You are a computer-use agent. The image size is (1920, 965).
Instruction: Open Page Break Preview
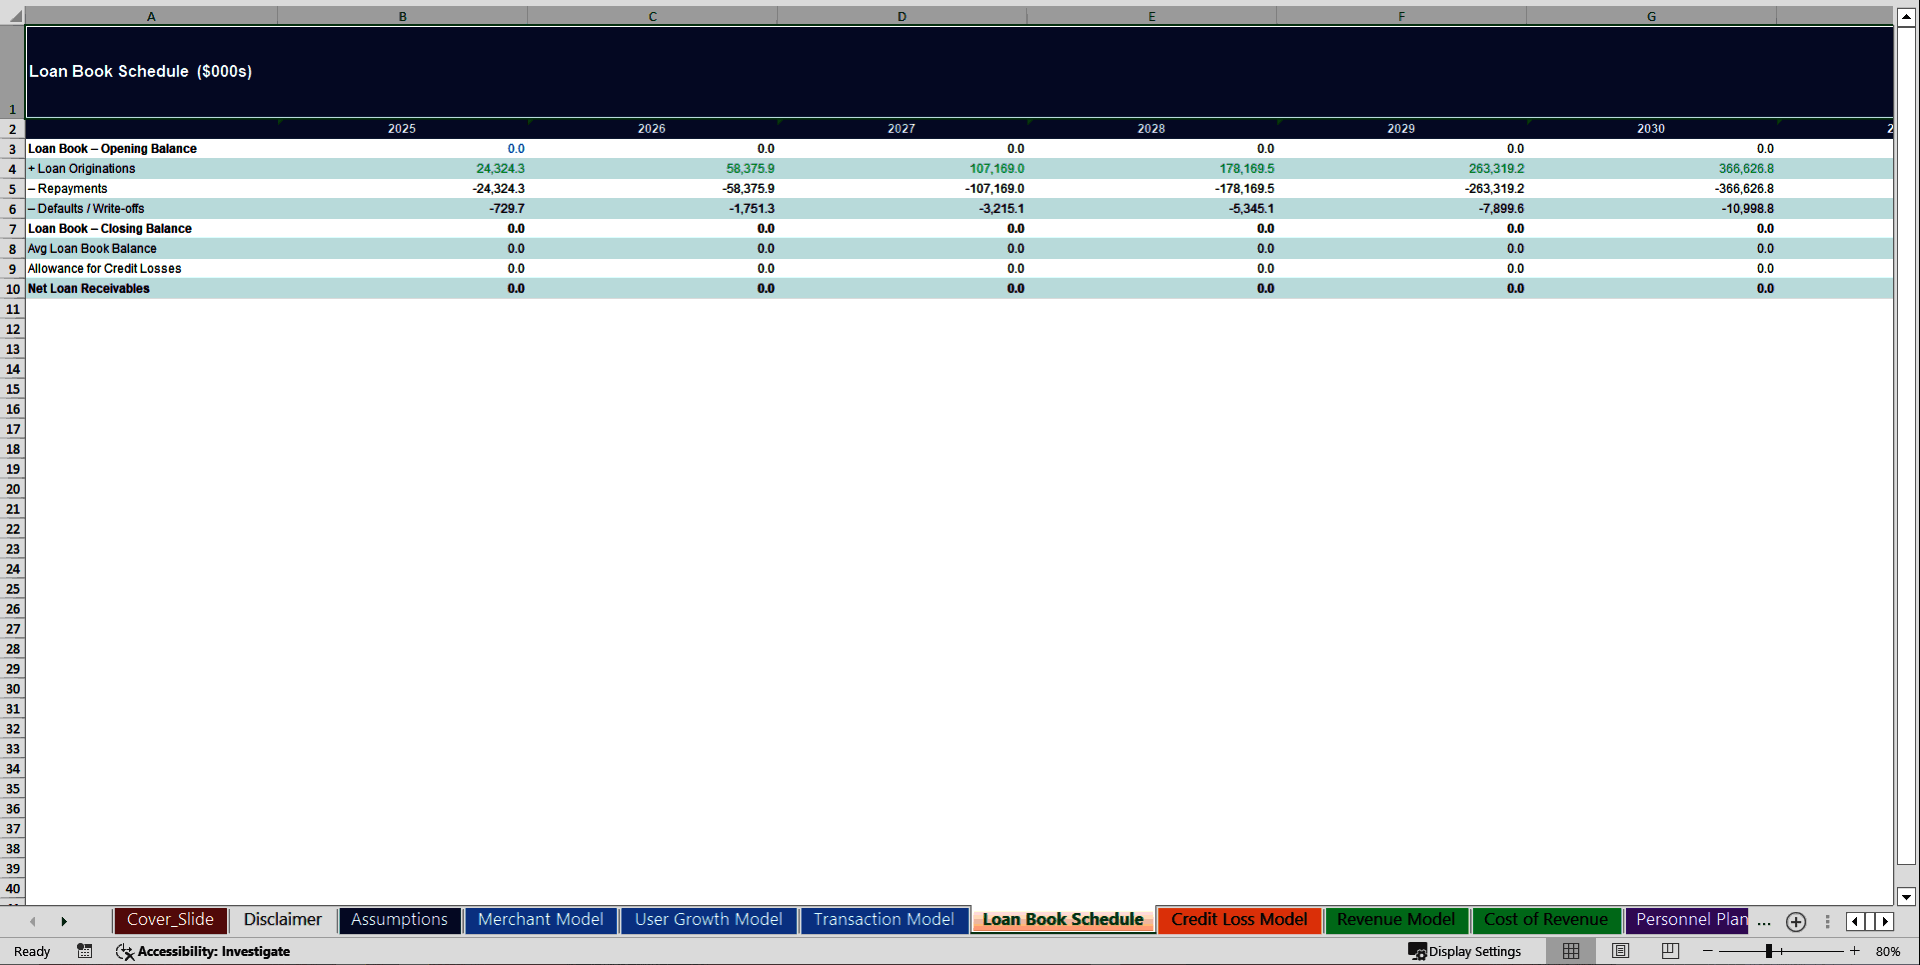(x=1668, y=951)
